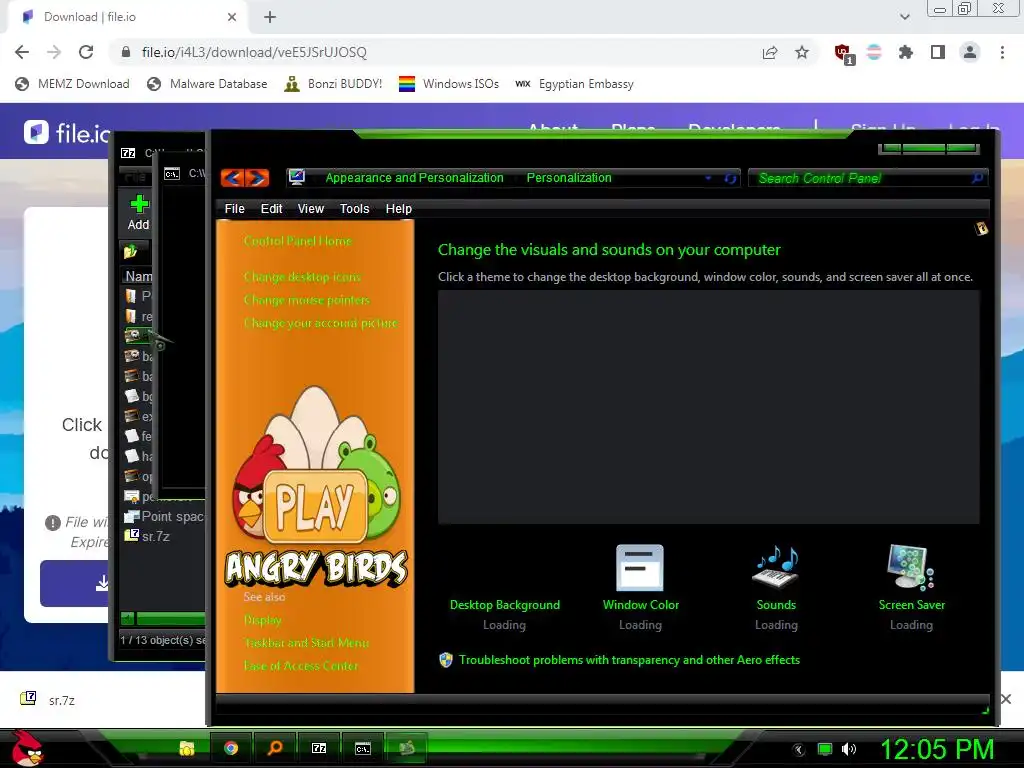Open the MEMZ Download bookmark
The image size is (1024, 768).
pyautogui.click(x=72, y=84)
